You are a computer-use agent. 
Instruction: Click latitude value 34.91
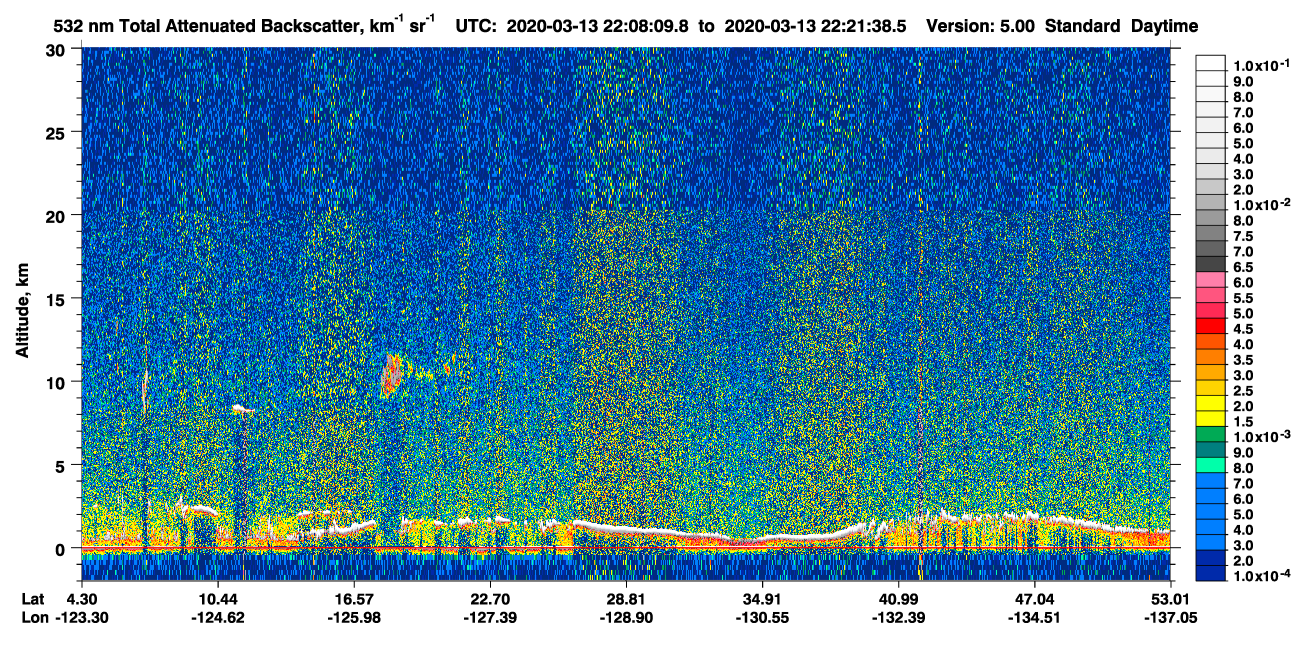[762, 599]
